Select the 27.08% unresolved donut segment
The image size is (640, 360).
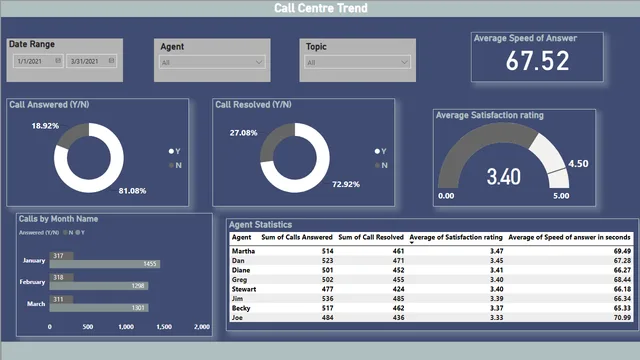click(275, 142)
